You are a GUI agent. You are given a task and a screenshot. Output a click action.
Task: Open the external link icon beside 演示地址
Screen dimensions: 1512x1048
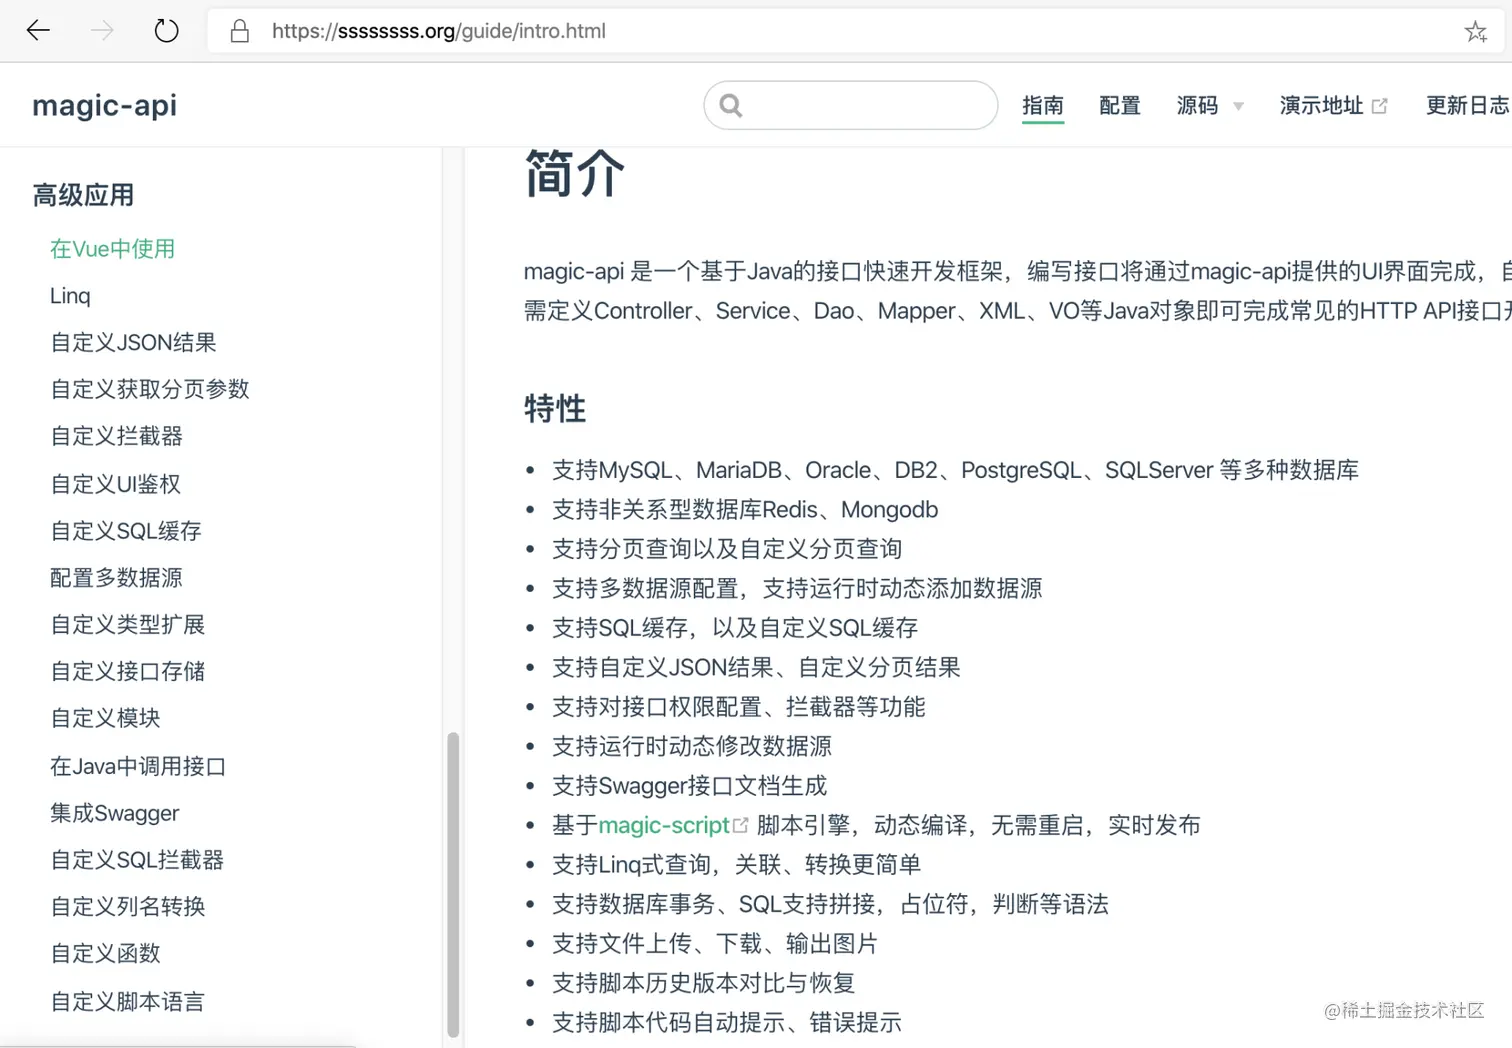1381,103
